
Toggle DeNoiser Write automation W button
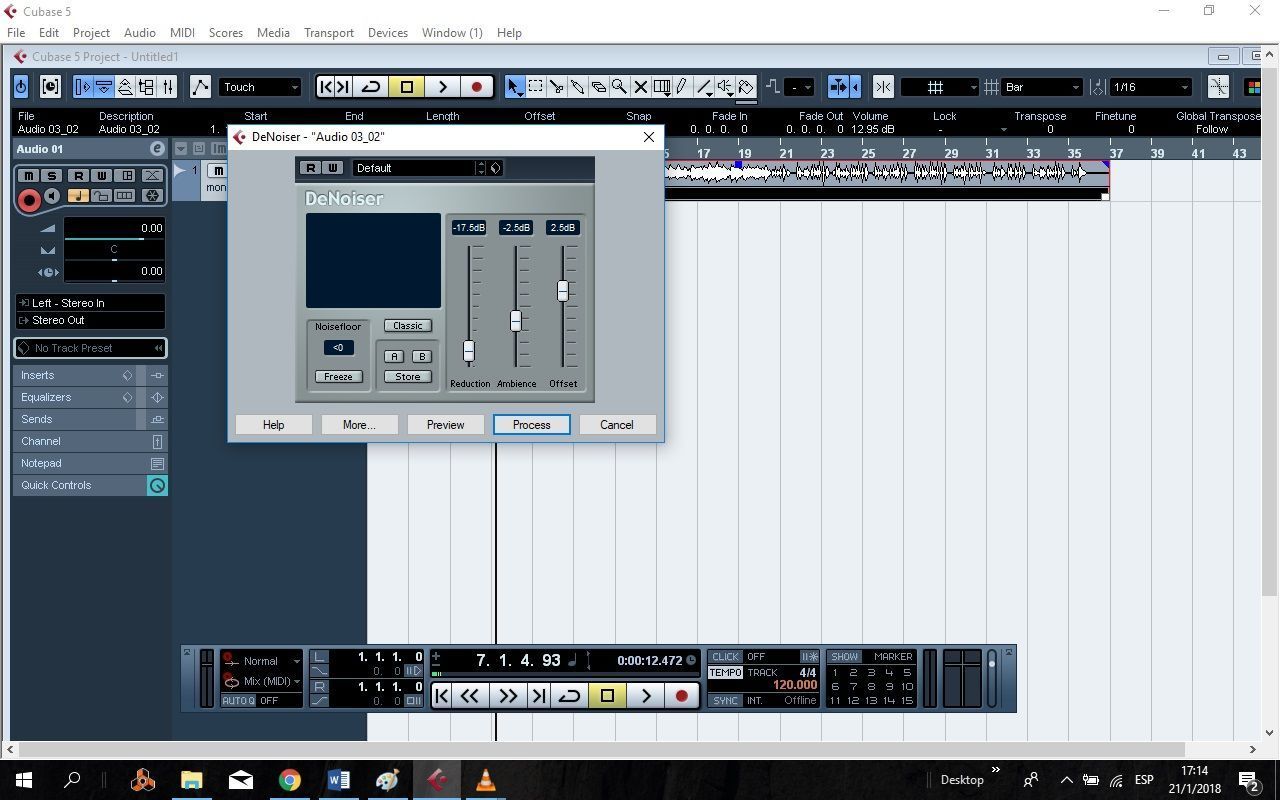point(333,168)
